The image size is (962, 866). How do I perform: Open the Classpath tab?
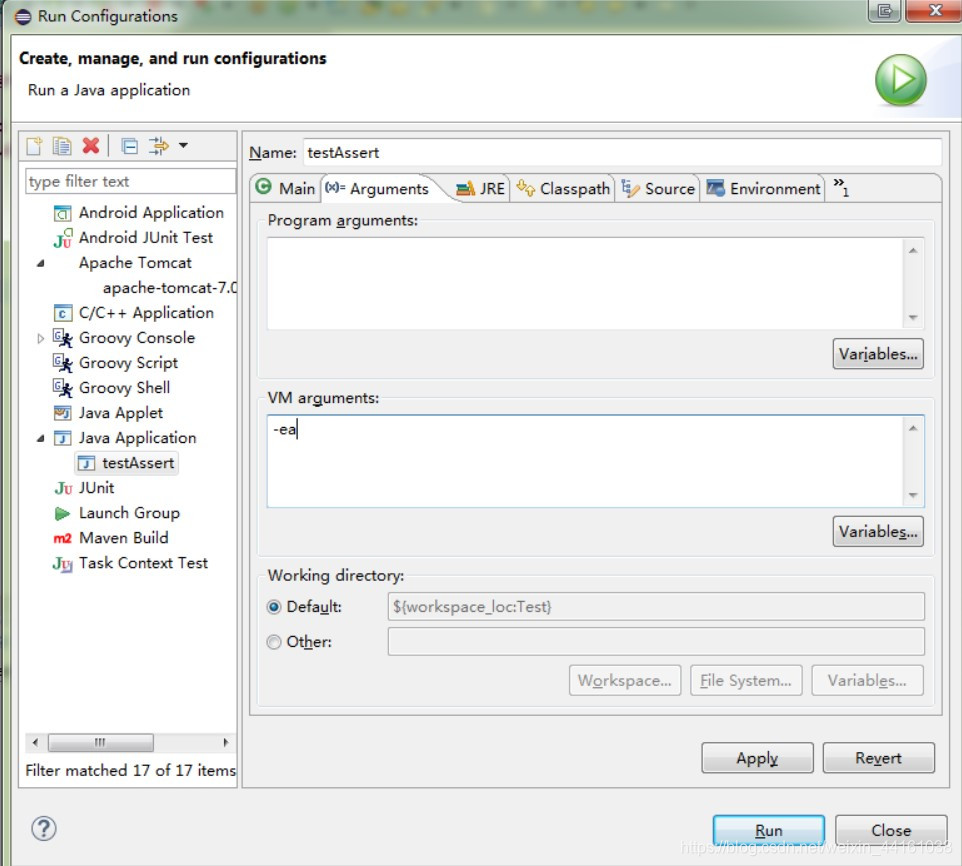(x=564, y=188)
